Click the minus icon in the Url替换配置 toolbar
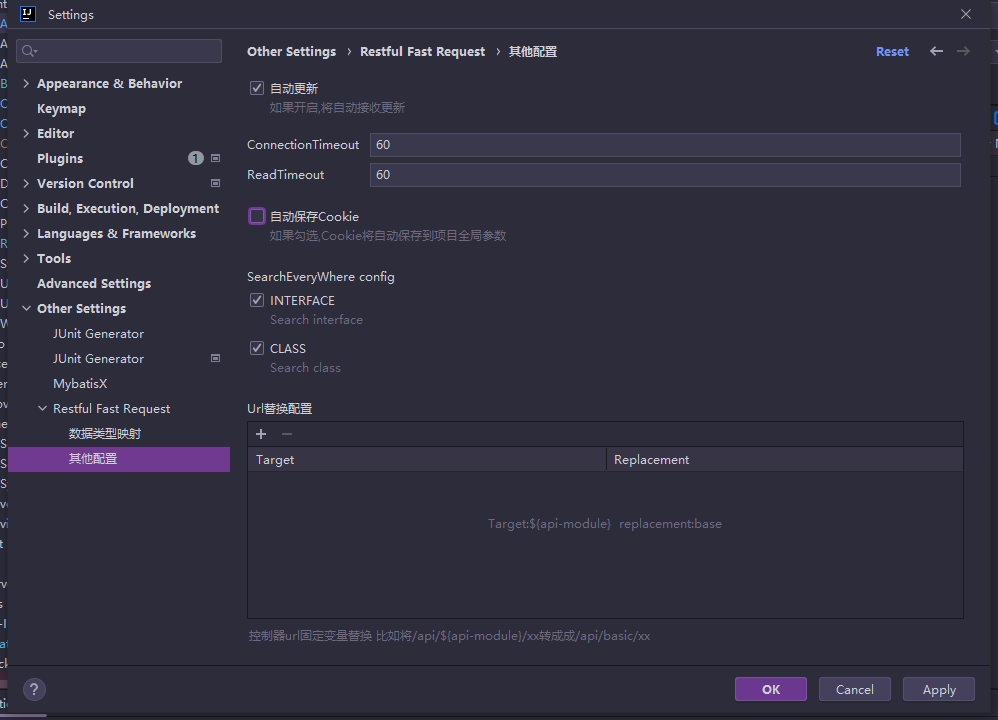Screen dimensions: 998x720 [x=285, y=434]
